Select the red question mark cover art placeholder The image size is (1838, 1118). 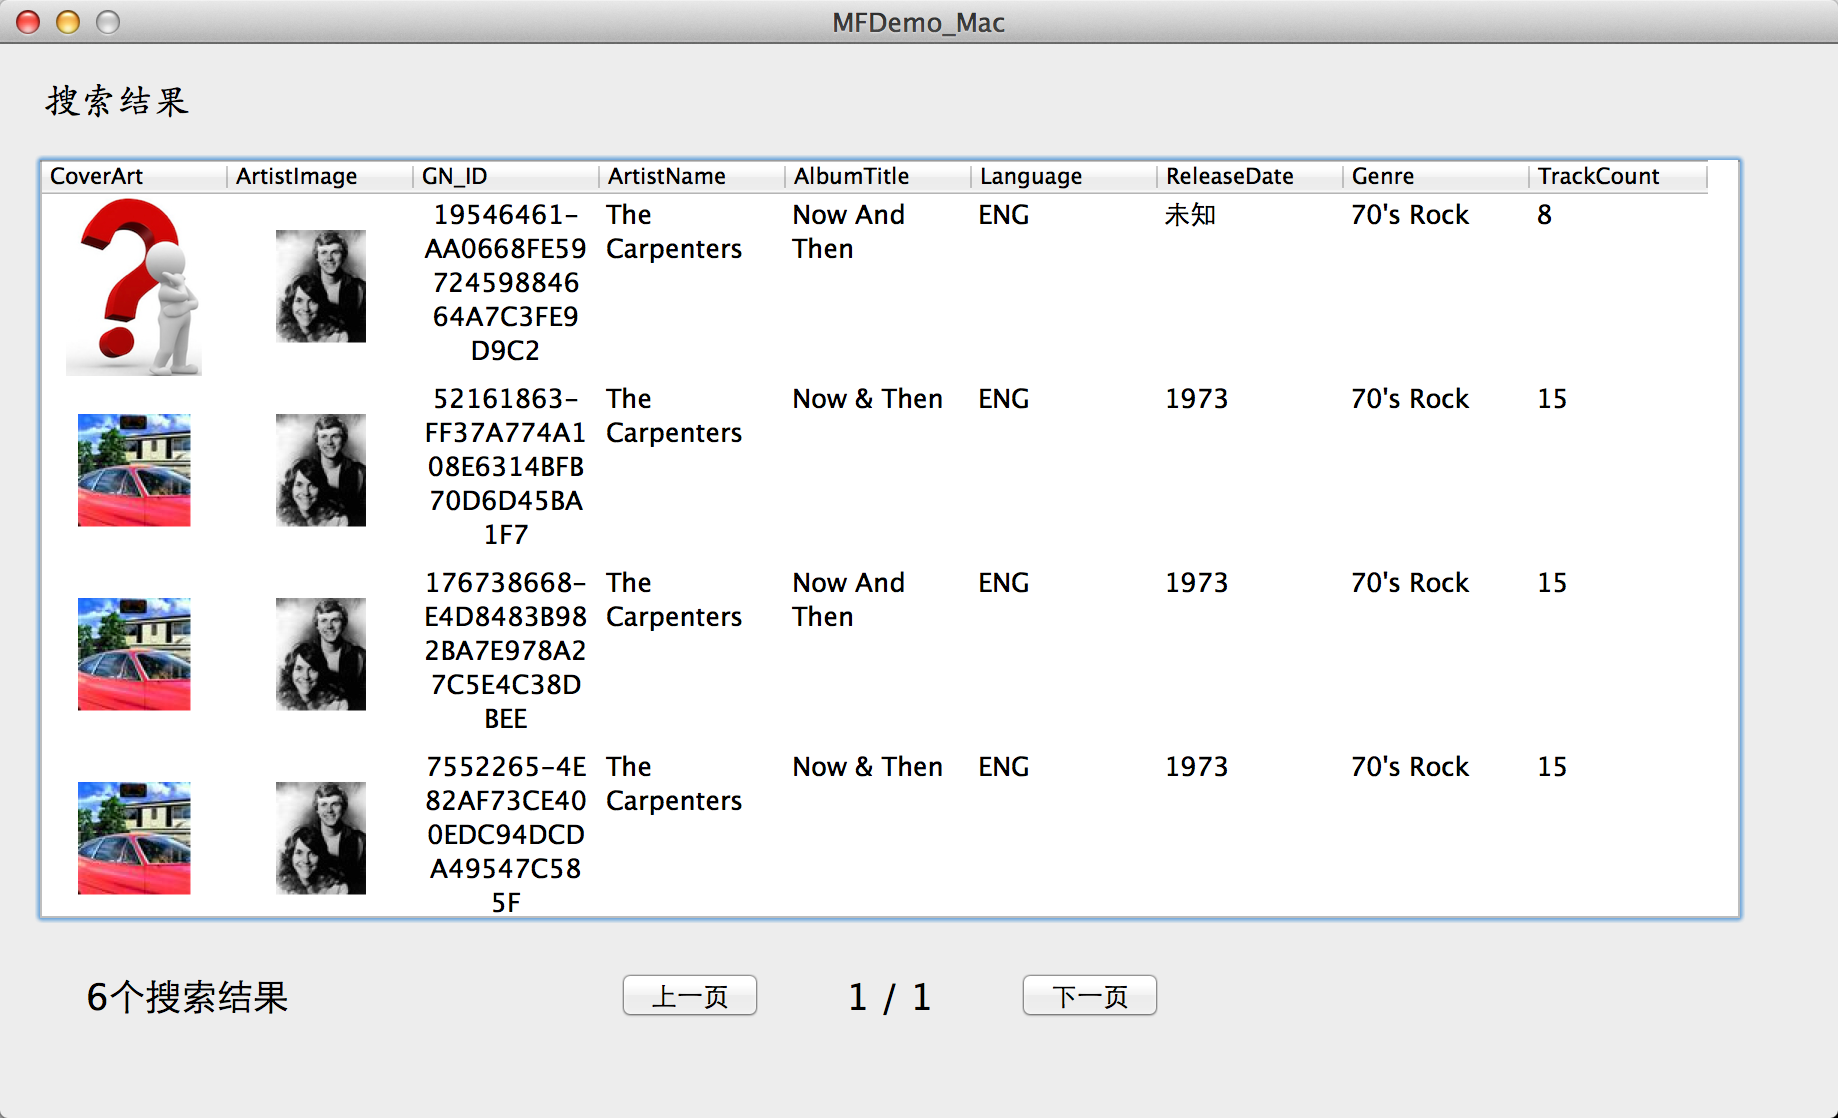coord(134,286)
